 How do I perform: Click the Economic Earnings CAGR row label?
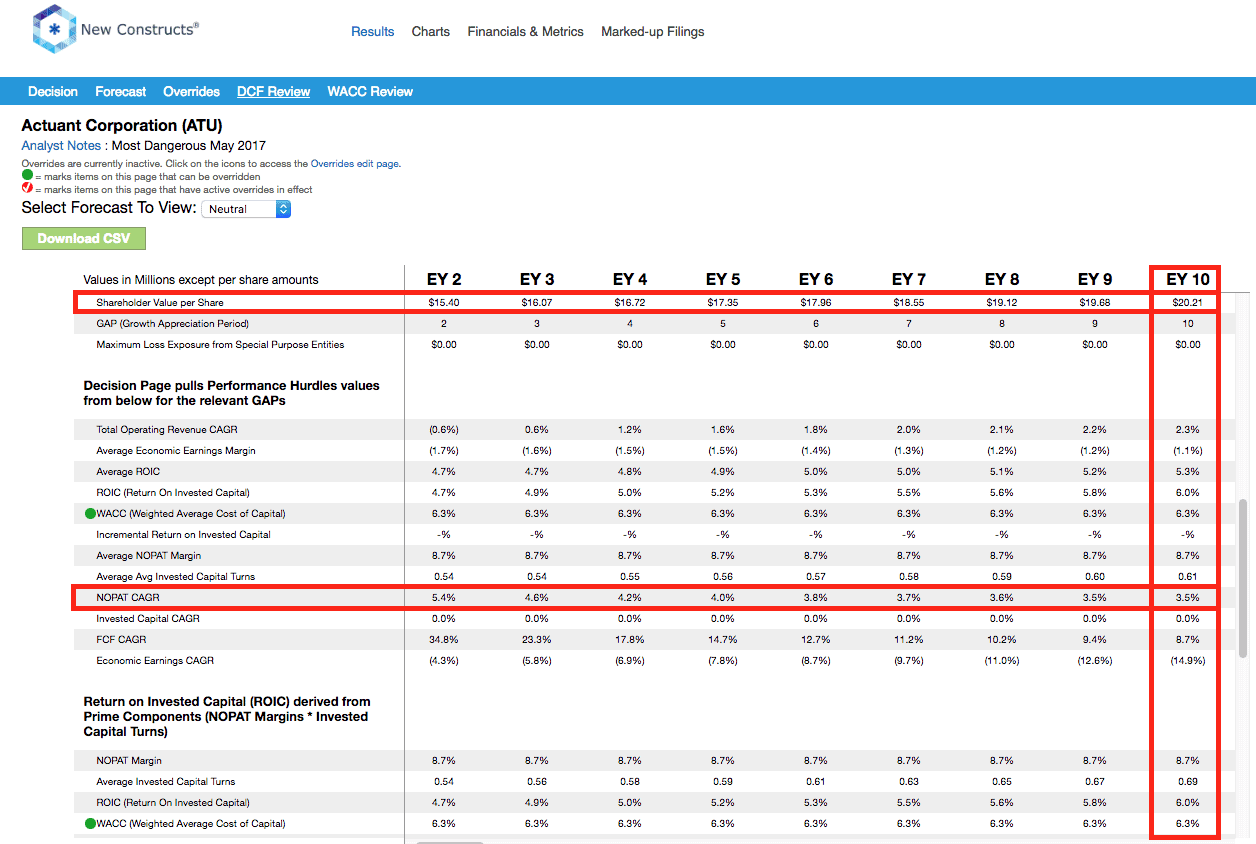[155, 661]
